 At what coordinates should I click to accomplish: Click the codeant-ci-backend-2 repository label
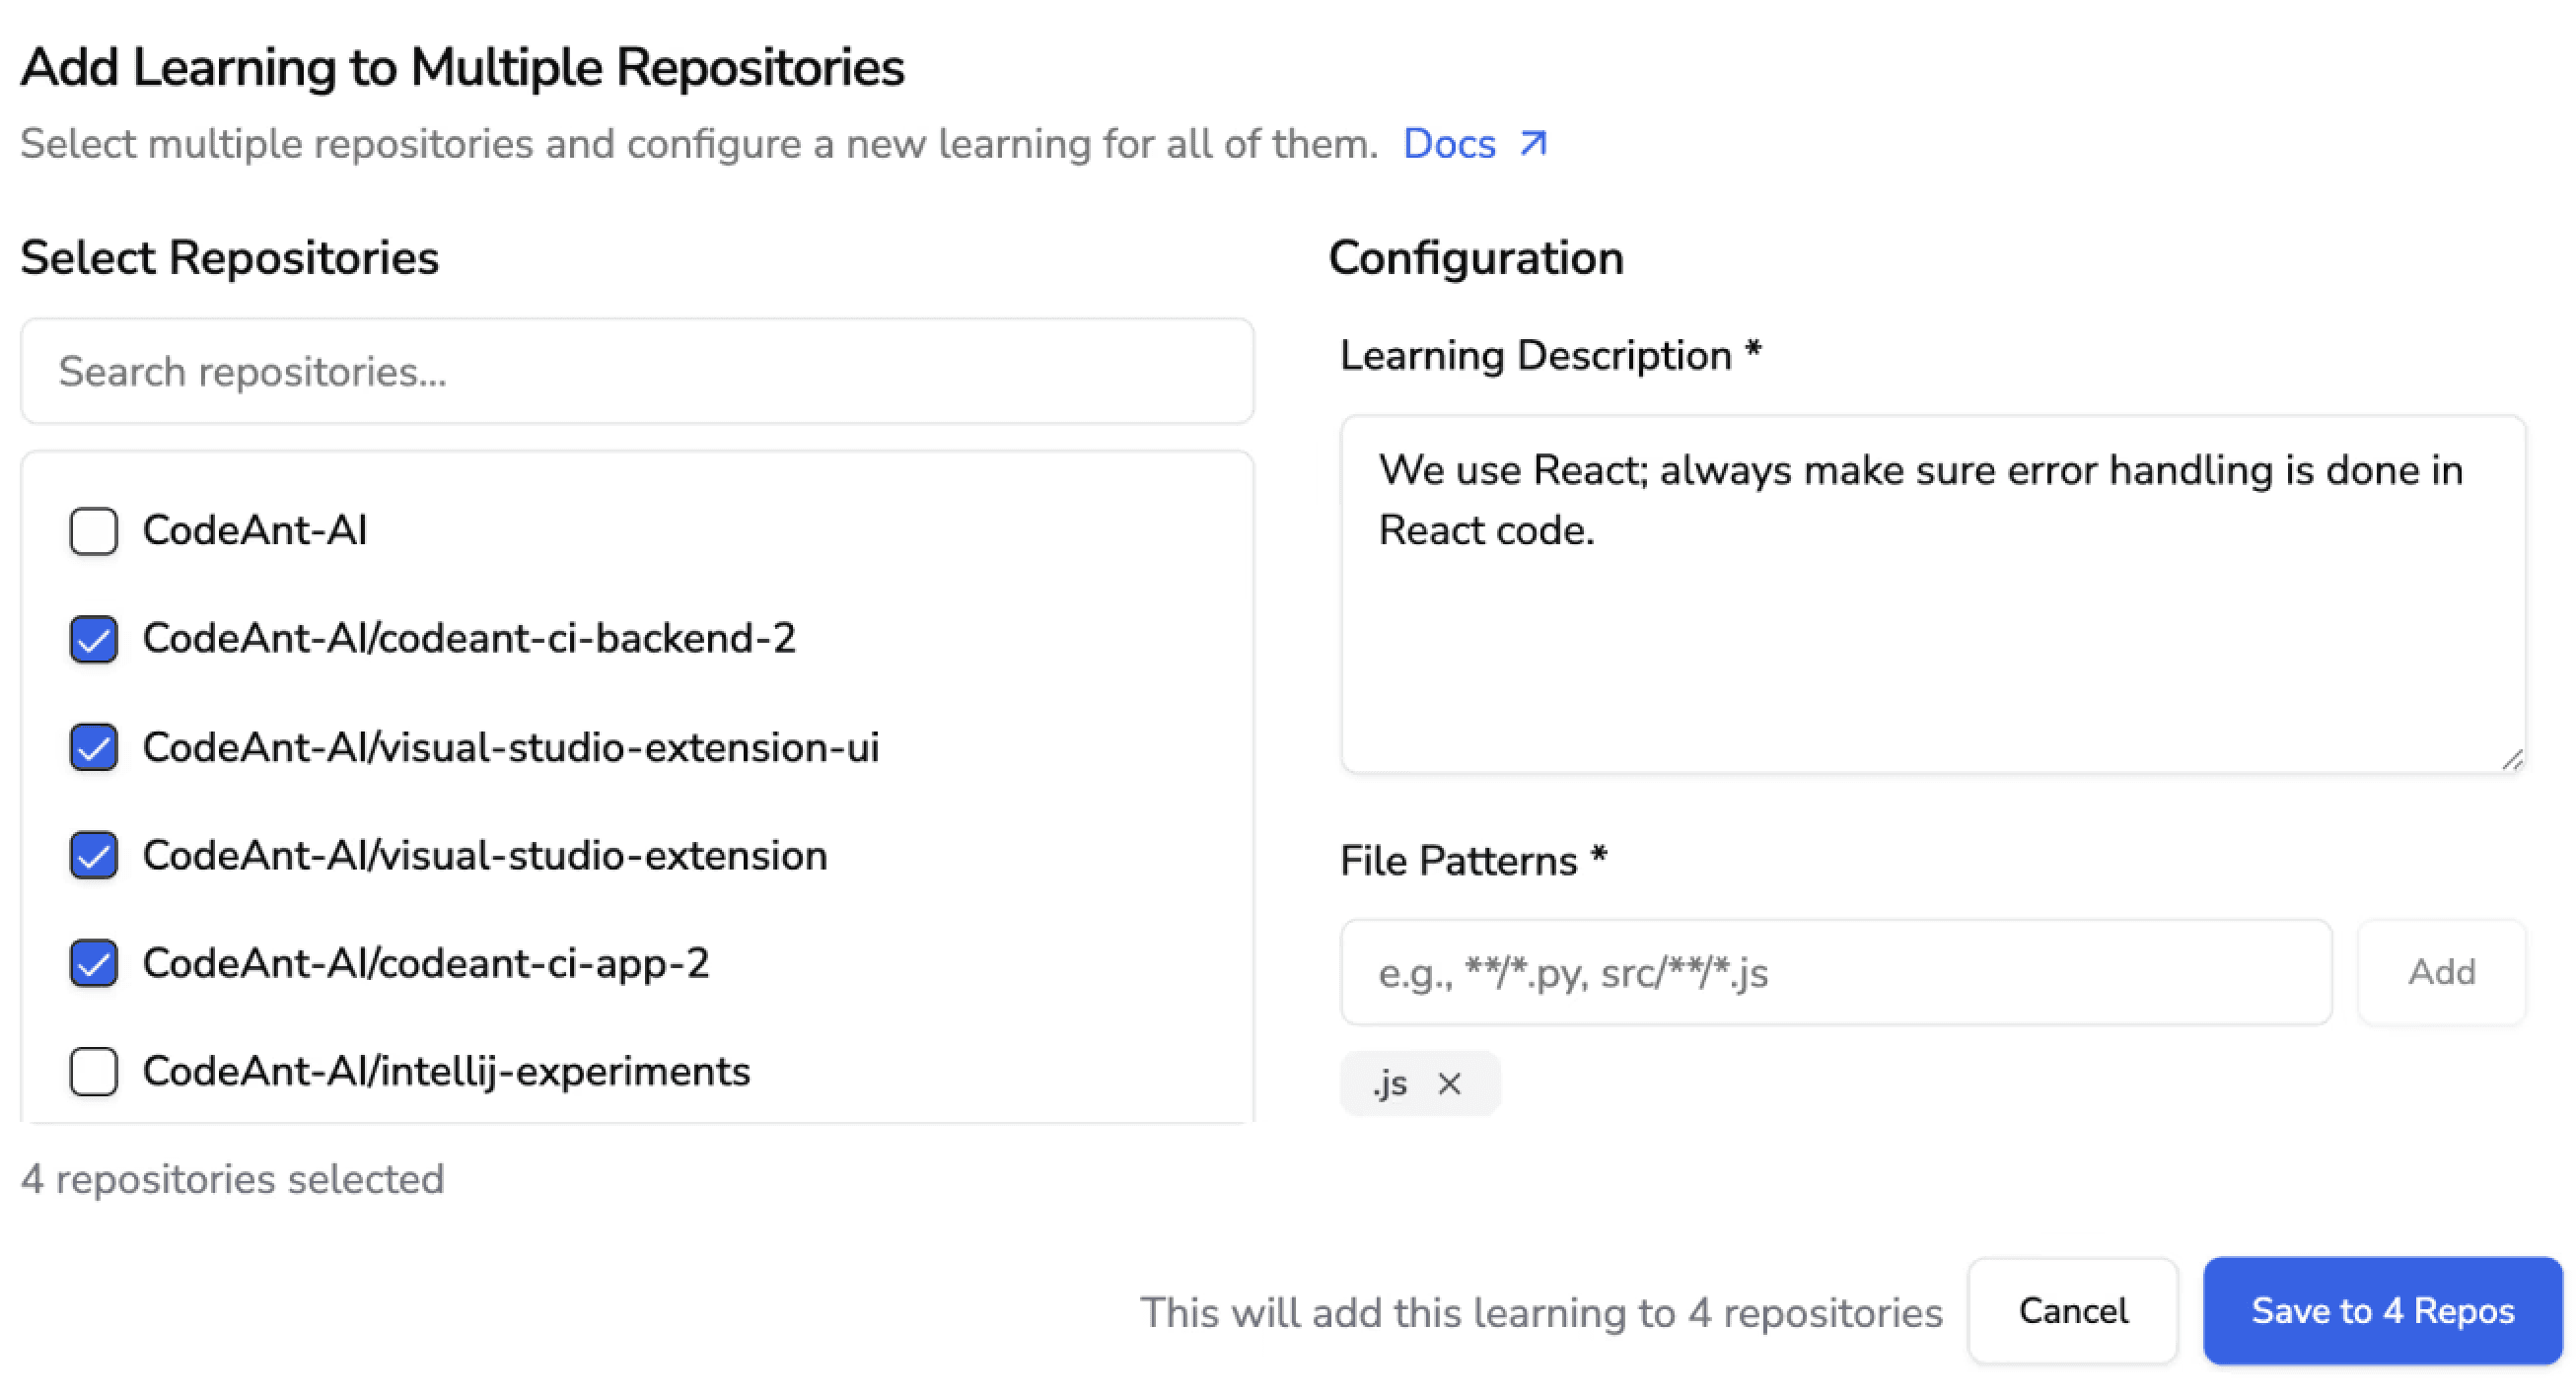tap(470, 639)
